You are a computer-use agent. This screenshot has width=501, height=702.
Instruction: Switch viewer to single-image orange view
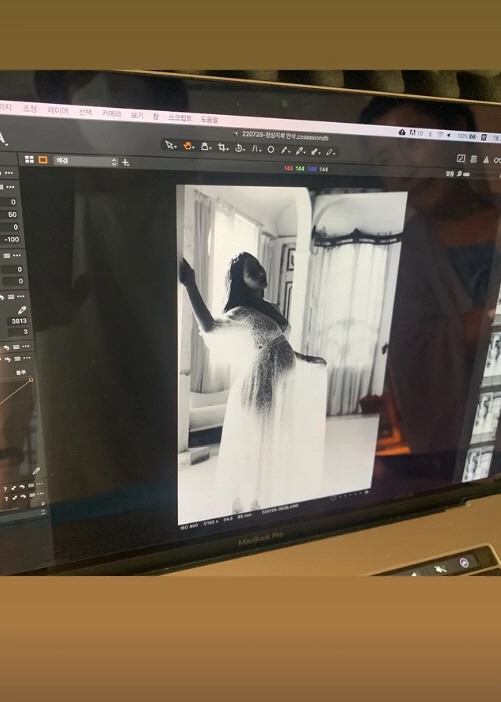click(43, 160)
